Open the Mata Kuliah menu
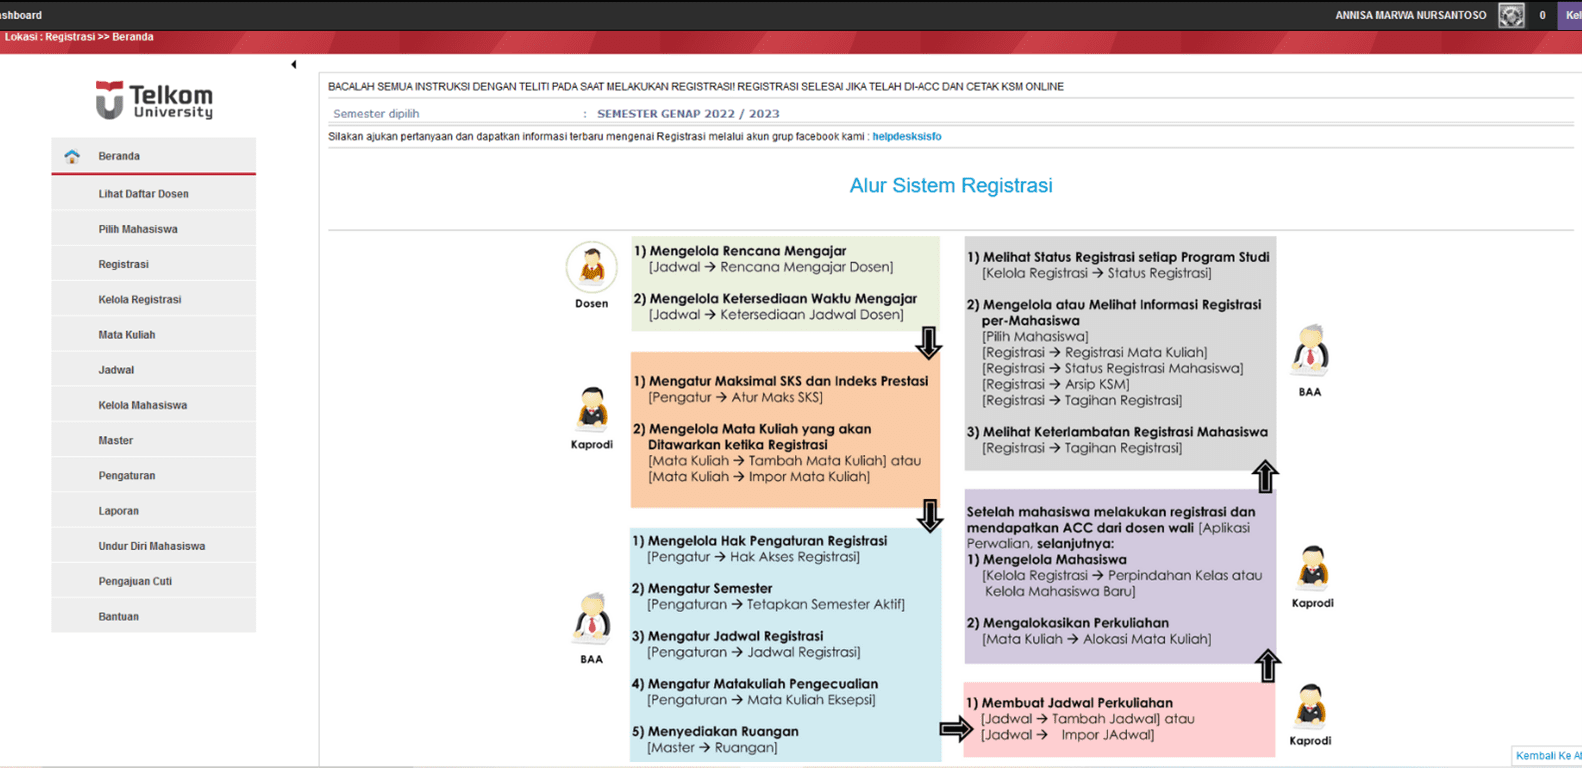The image size is (1582, 768). 126,335
